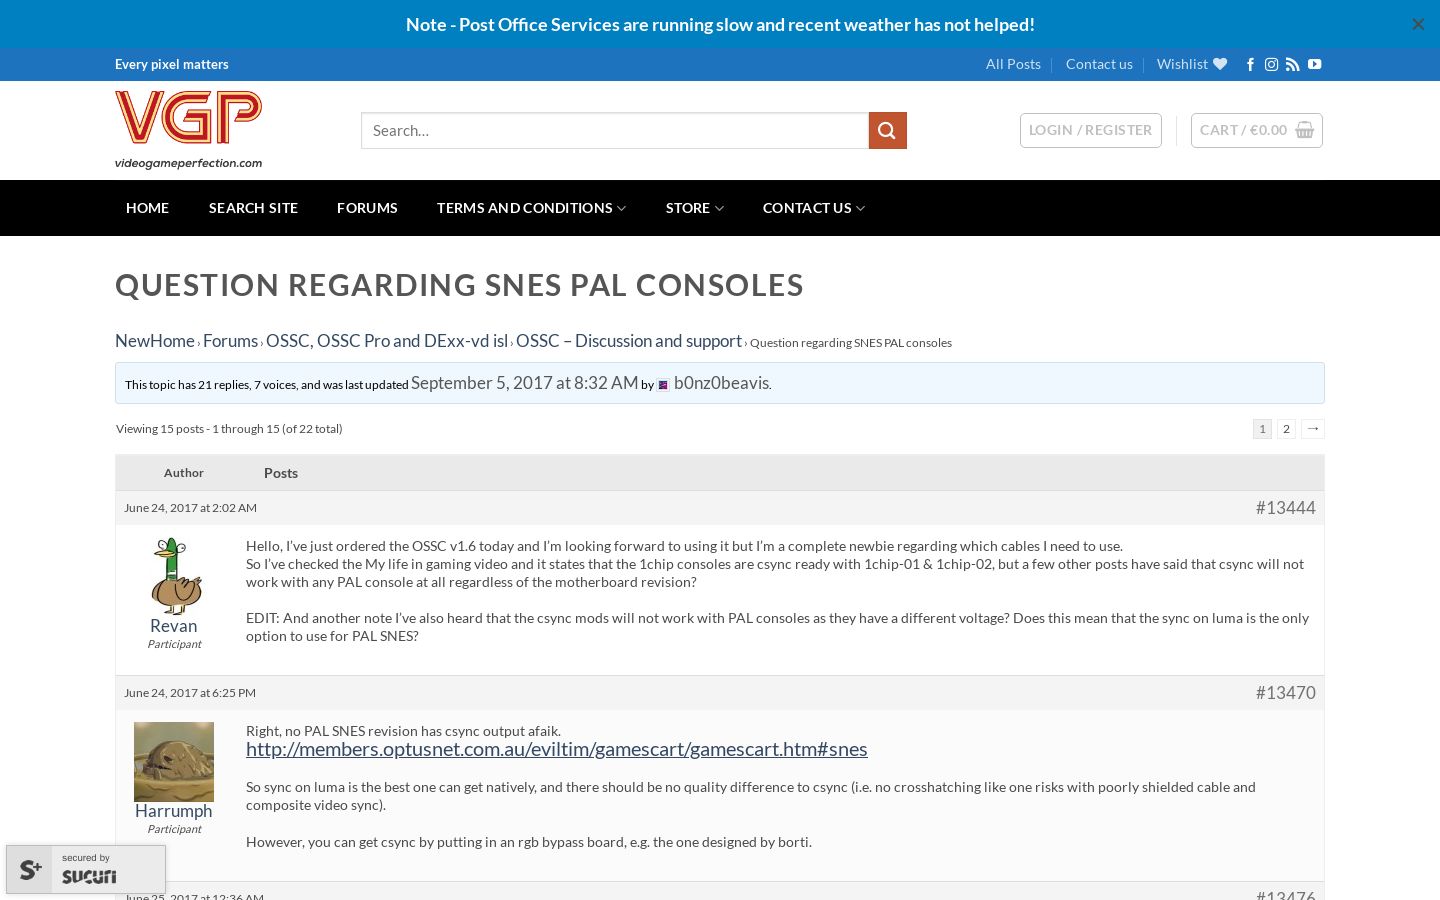Screen dimensions: 1440x900
Task: Click the Sucuri security badge
Action: point(86,869)
